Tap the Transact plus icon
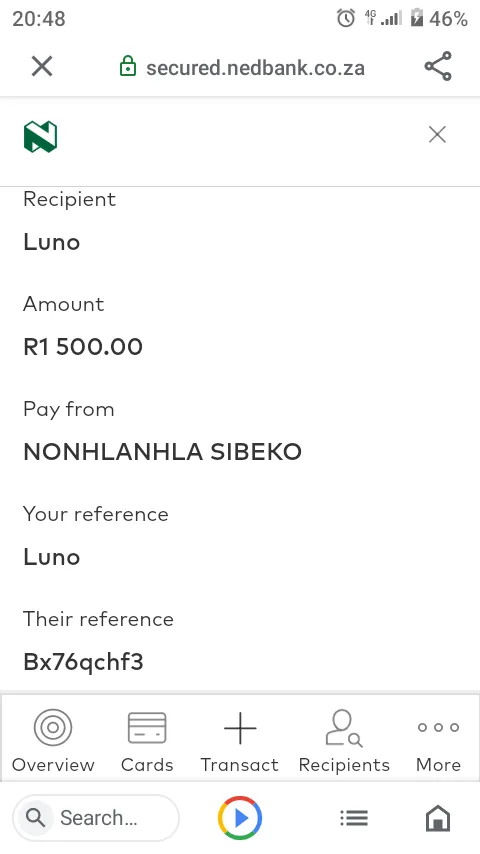This screenshot has height=854, width=480. point(240,728)
